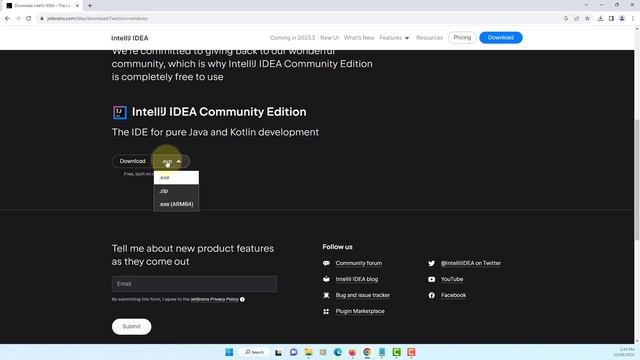Screen dimensions: 640x360
Task: Click the Plugin Marketplace grid icon
Action: pos(326,311)
